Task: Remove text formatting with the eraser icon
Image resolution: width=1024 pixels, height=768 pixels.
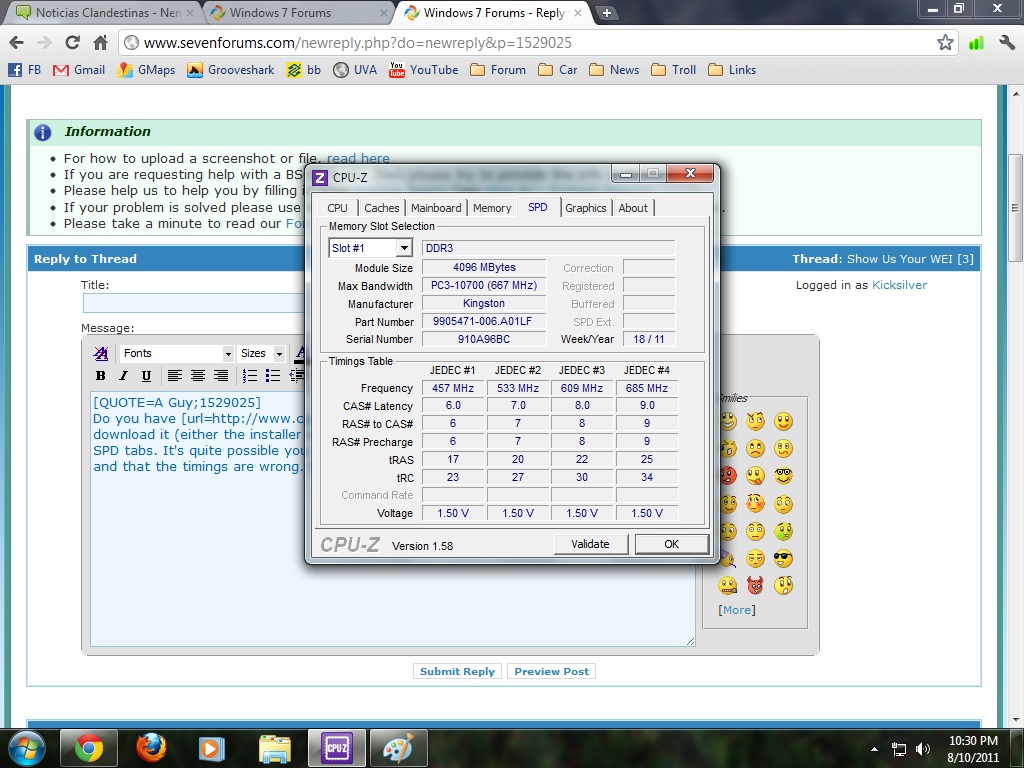Action: (101, 353)
